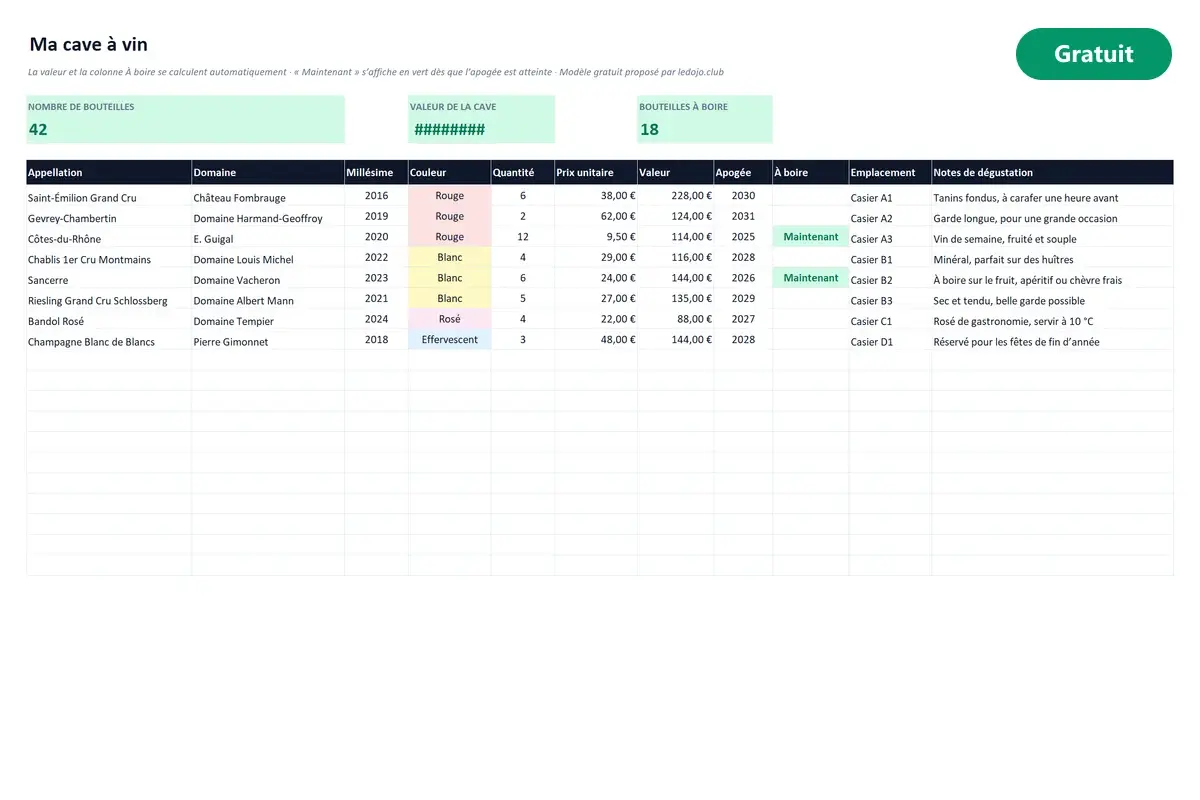Image resolution: width=1200 pixels, height=800 pixels.
Task: Select the 62,00 € unit price cell
Action: click(596, 217)
